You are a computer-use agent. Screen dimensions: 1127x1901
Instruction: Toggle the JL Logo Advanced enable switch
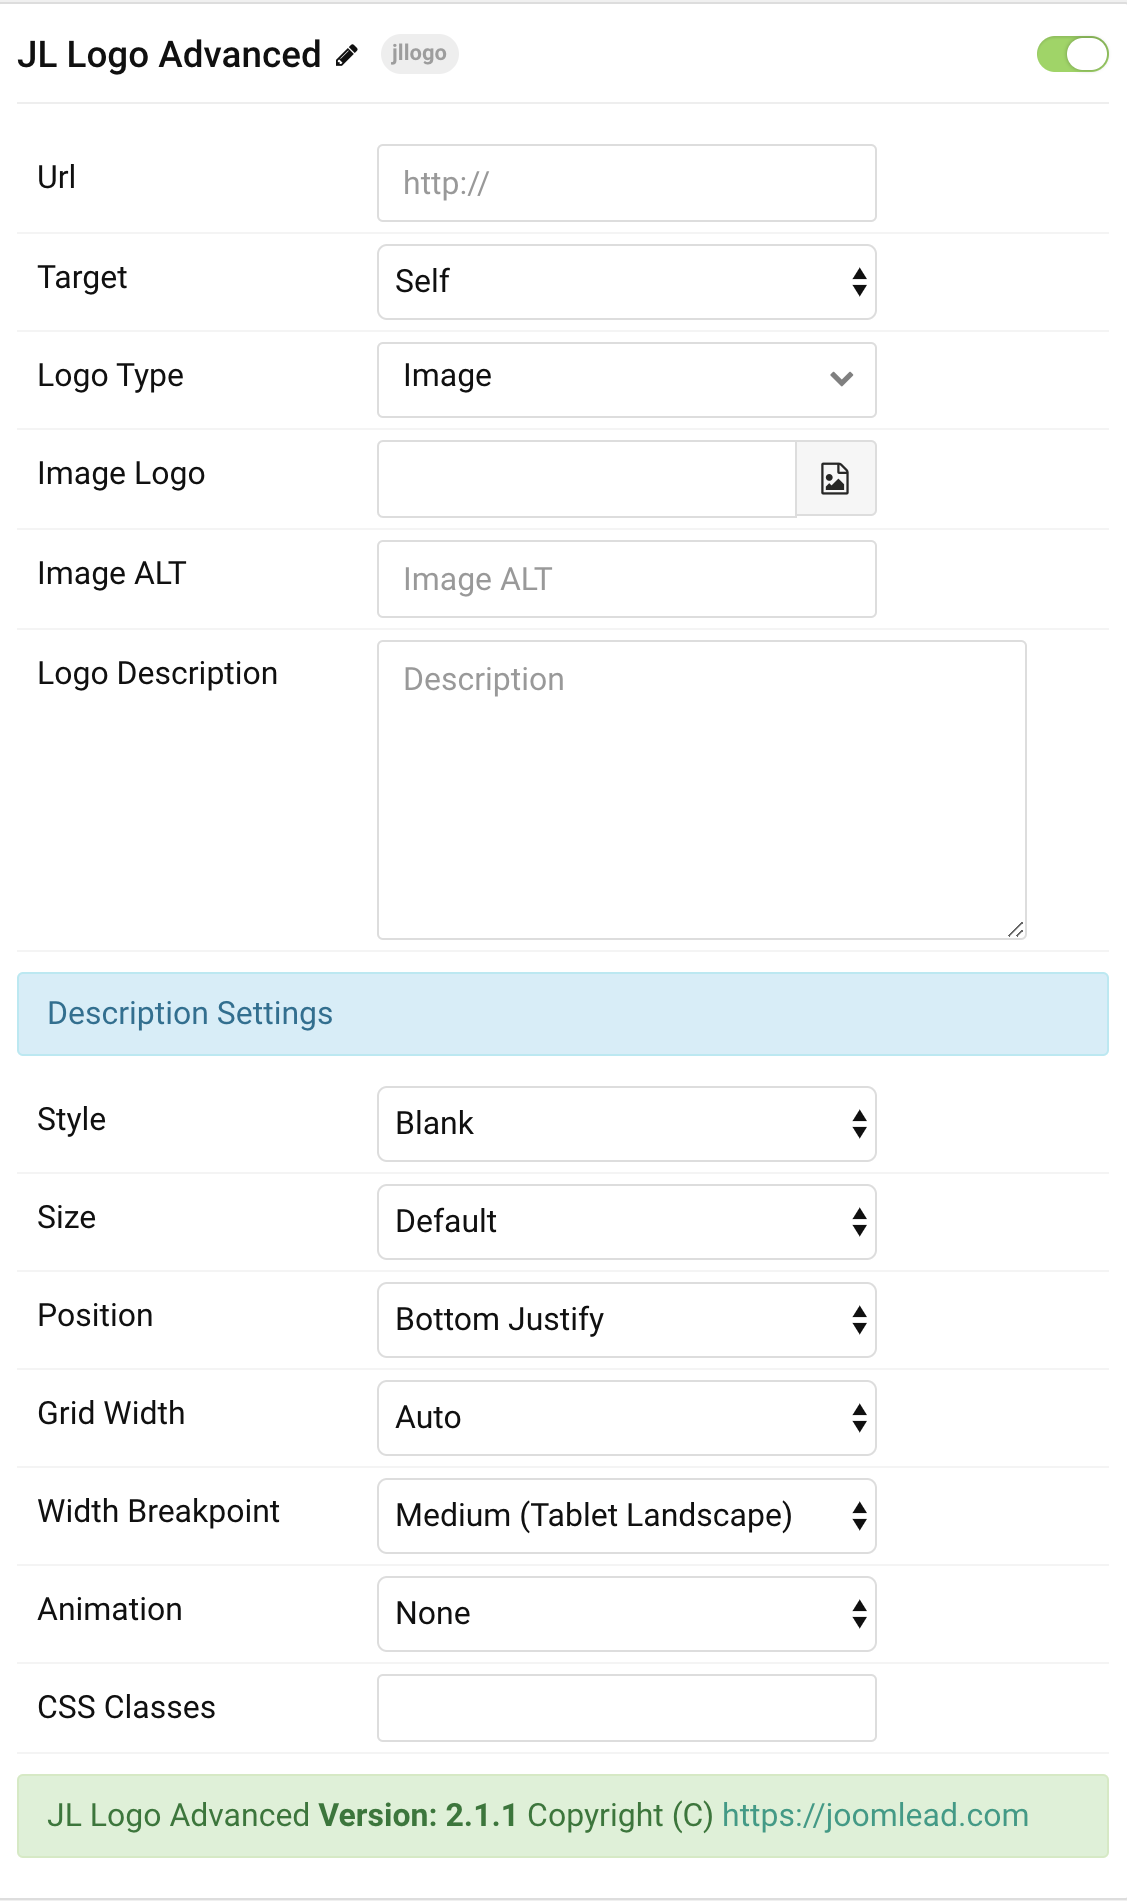click(x=1072, y=54)
